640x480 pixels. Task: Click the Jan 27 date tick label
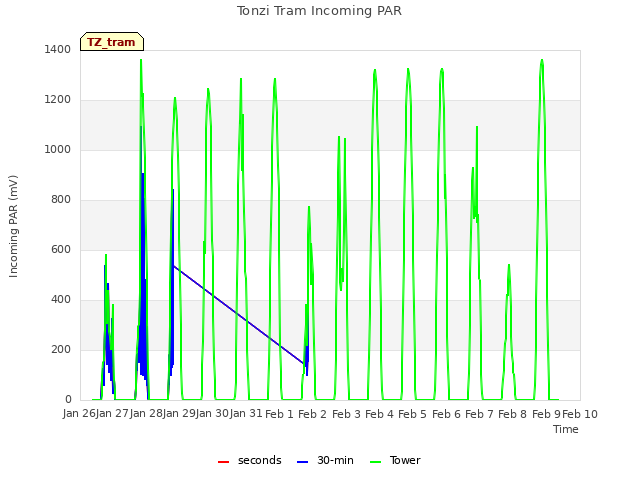[x=112, y=414]
